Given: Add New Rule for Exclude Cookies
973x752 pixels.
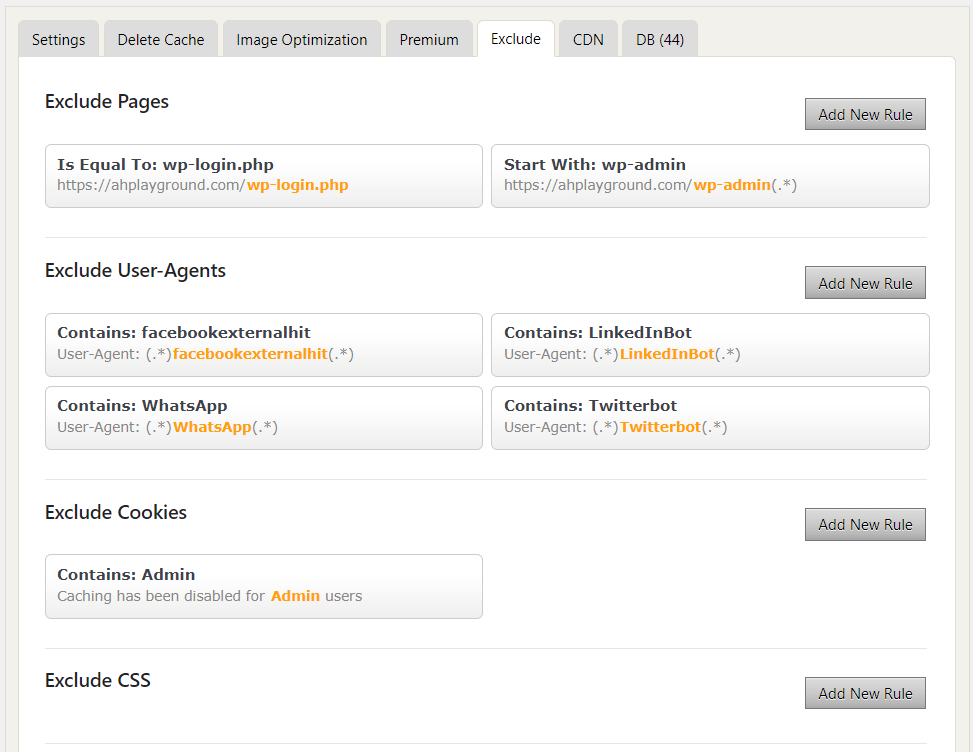Looking at the screenshot, I should click(865, 524).
